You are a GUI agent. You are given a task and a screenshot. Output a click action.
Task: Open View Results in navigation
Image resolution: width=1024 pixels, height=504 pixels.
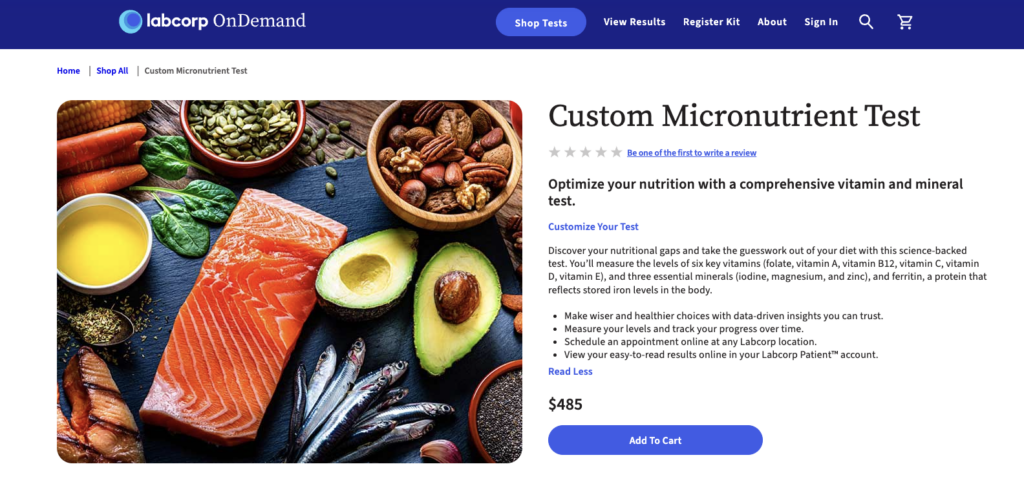[x=634, y=22]
